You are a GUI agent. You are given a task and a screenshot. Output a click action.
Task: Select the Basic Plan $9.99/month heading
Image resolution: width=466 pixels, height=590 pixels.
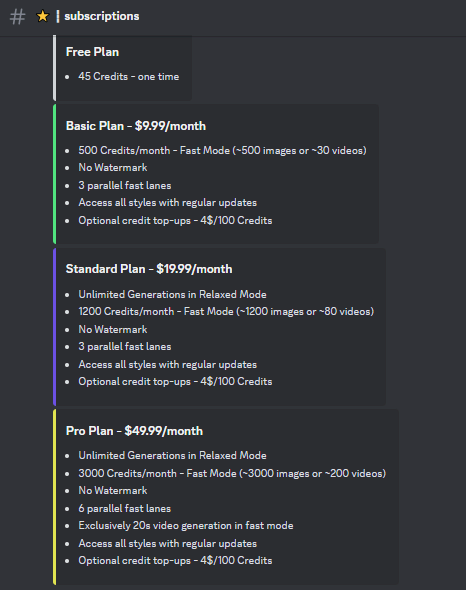pyautogui.click(x=136, y=126)
